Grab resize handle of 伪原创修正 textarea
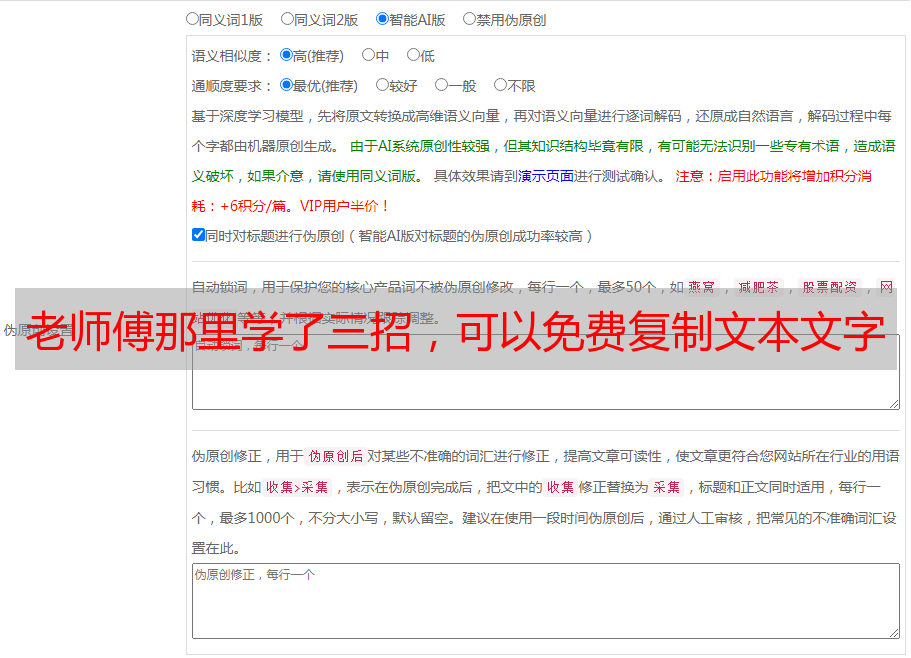Screen dimensions: 911x658 [x=894, y=633]
